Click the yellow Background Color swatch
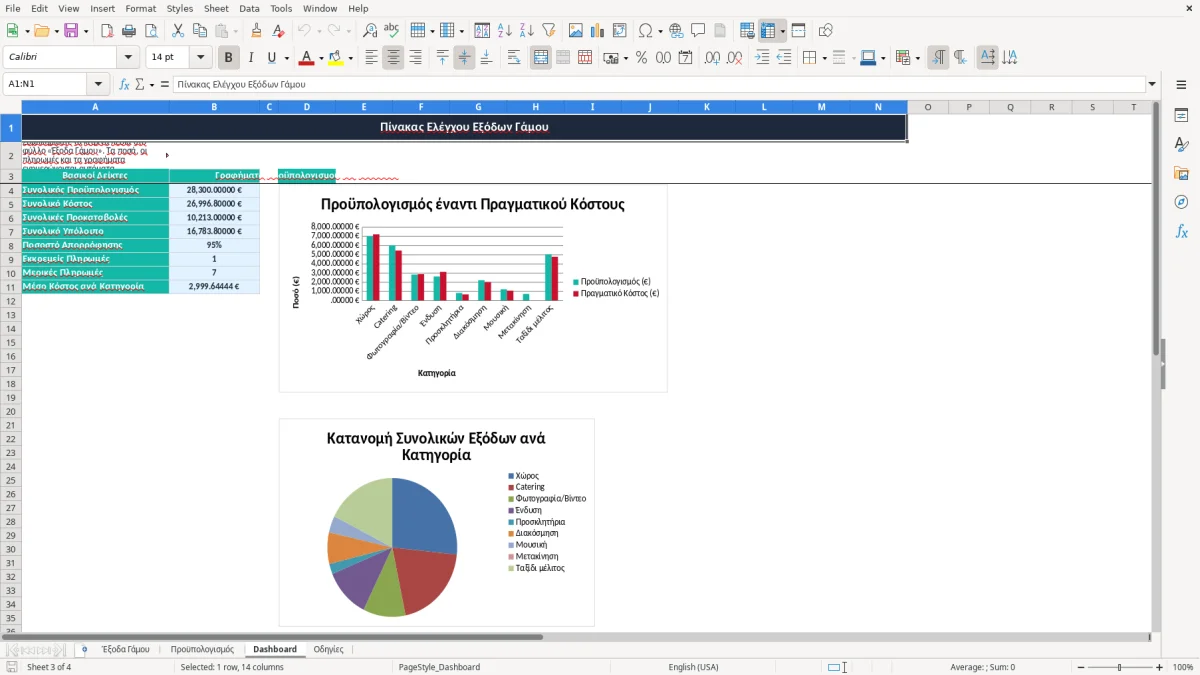The image size is (1200, 675). (x=336, y=58)
